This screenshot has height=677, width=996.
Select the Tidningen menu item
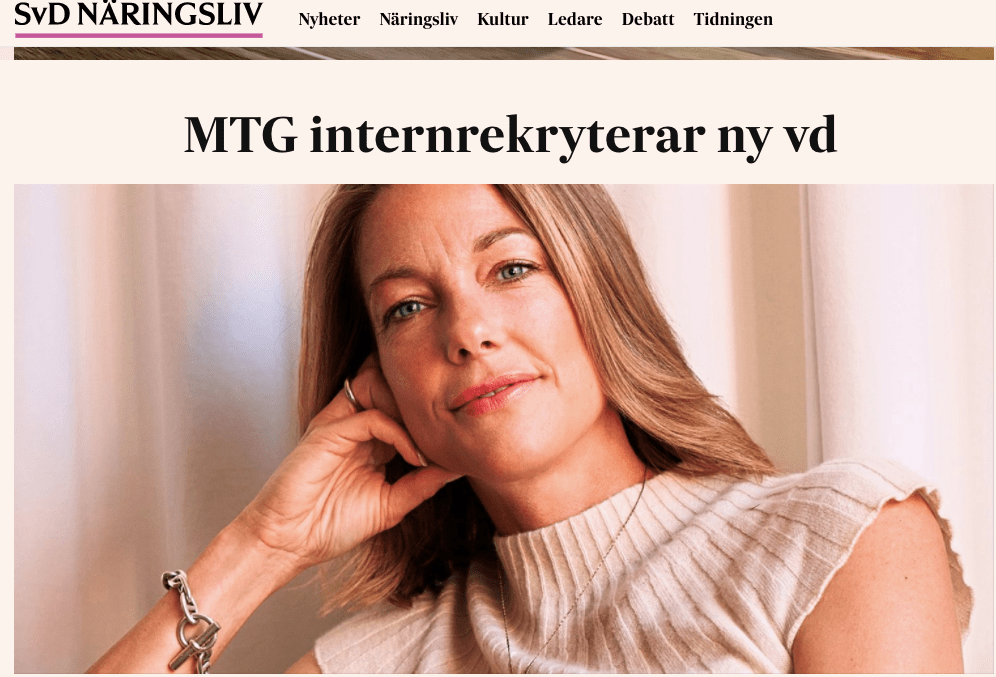[x=733, y=20]
